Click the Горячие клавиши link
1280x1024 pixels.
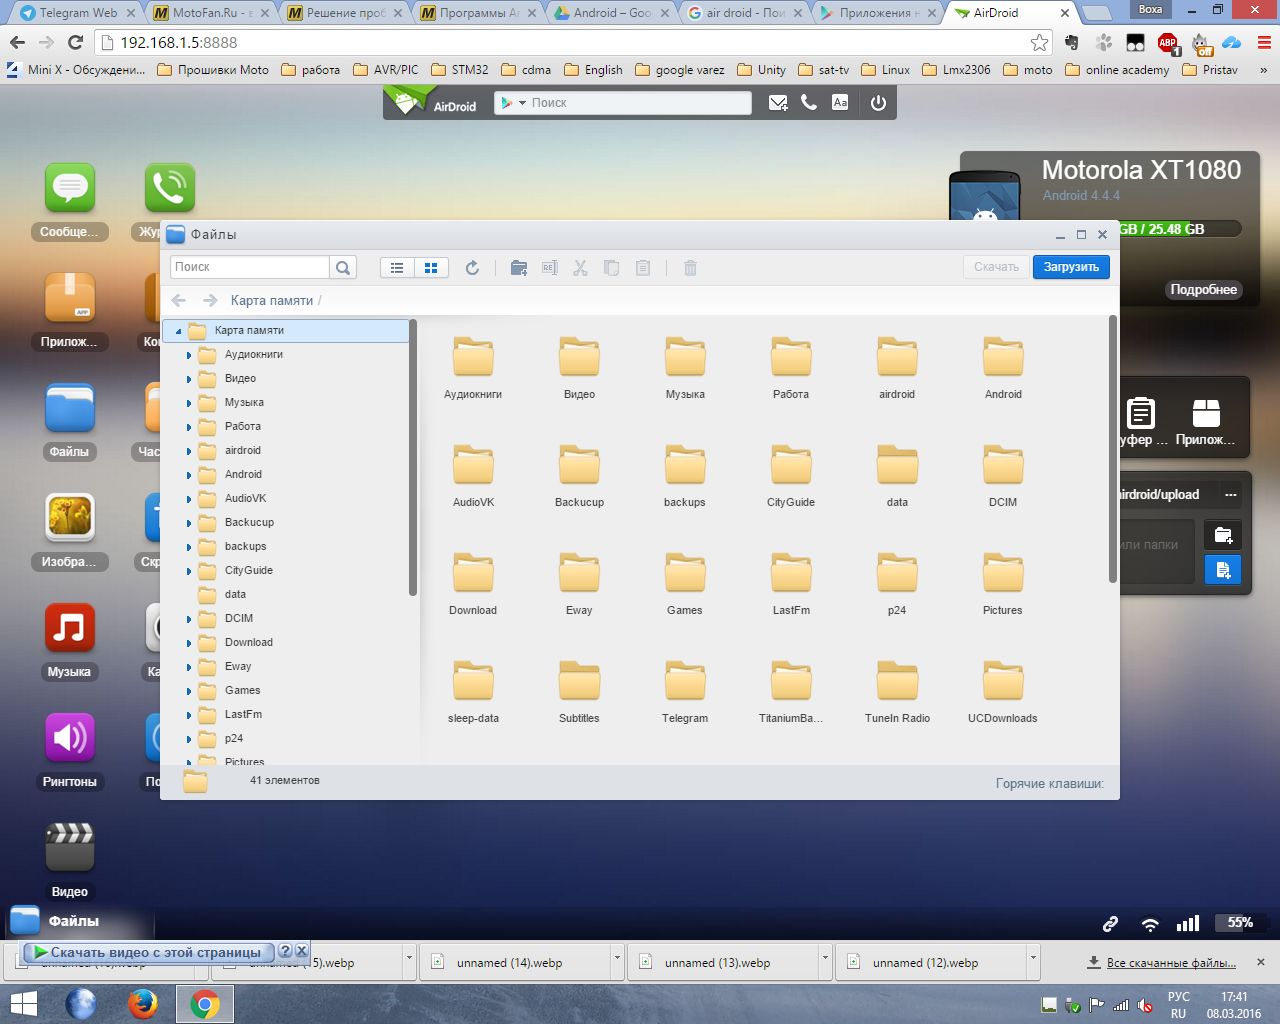(x=1049, y=784)
